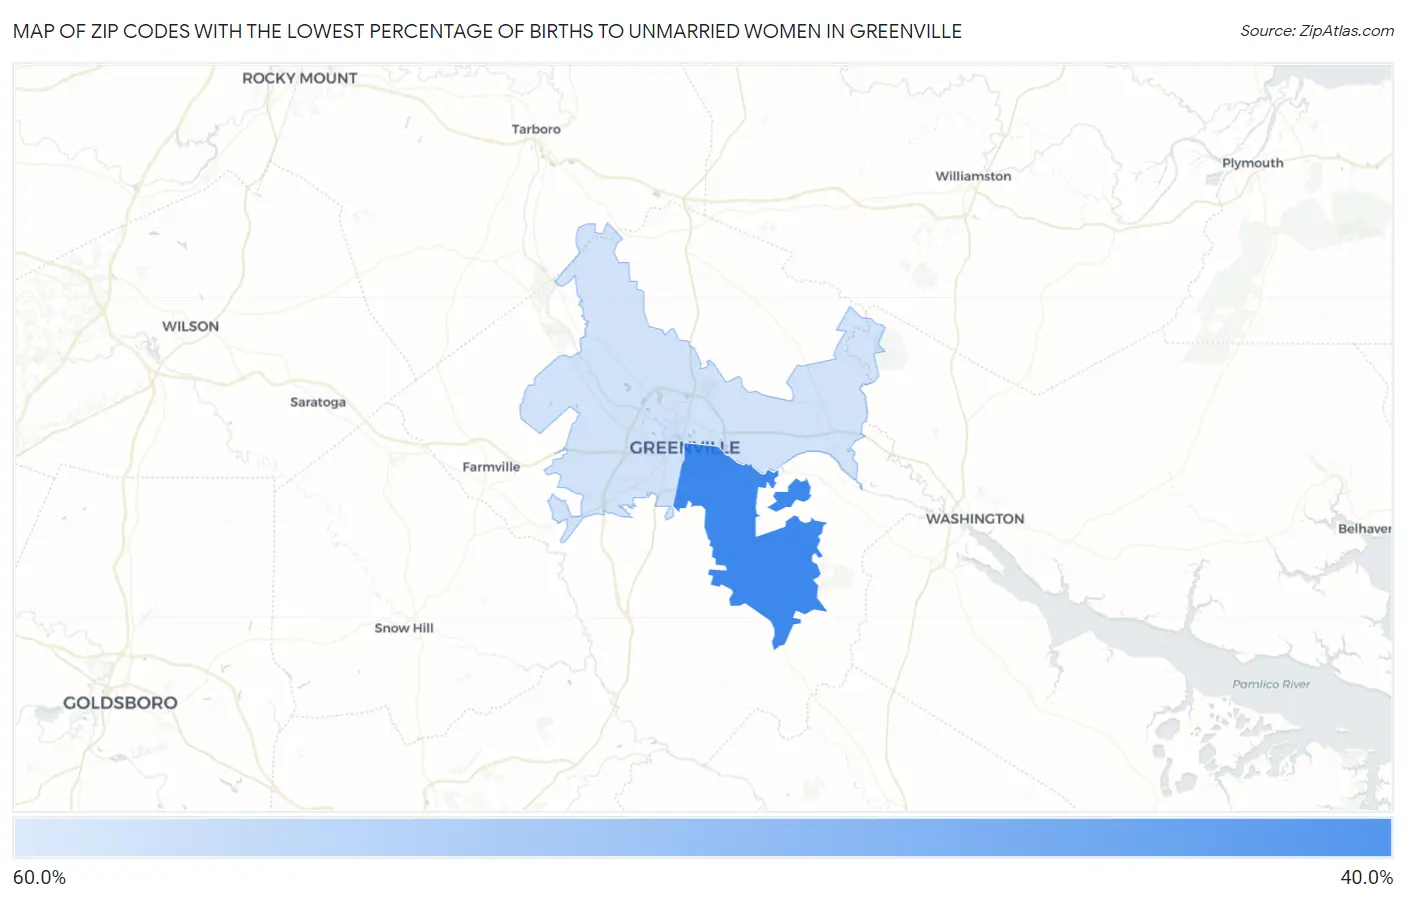Click the Wilson city label
1406x899 pixels.
click(191, 326)
